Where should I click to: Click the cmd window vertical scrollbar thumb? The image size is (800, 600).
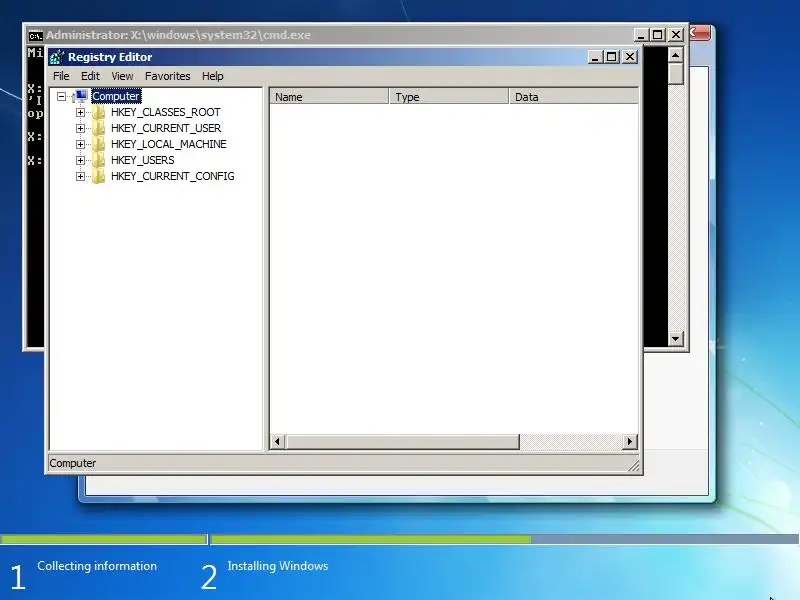[676, 73]
